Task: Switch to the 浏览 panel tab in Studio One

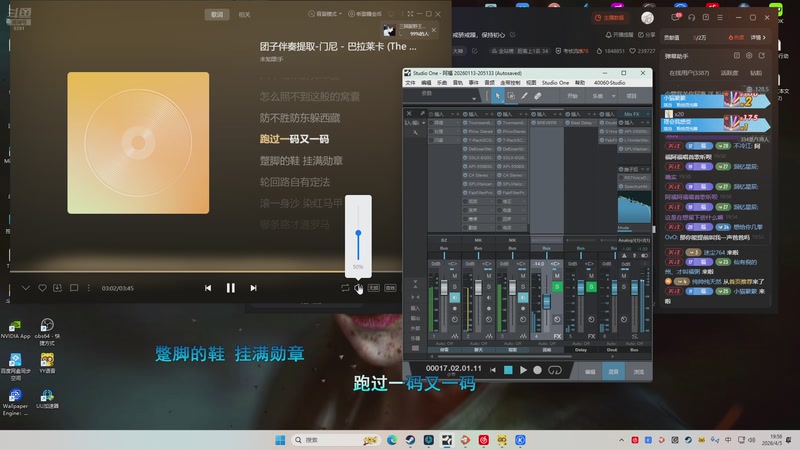Action: [638, 372]
